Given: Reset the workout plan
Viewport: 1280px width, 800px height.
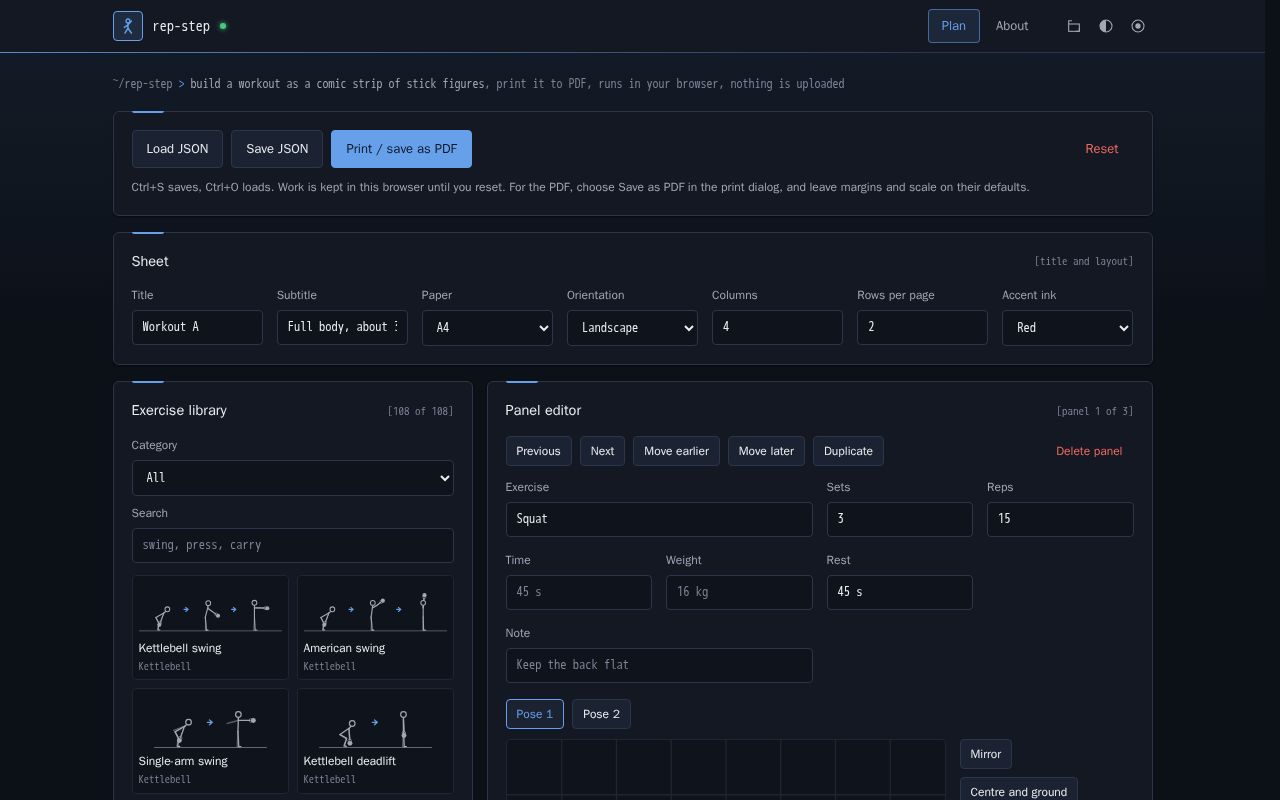Looking at the screenshot, I should click(x=1102, y=149).
